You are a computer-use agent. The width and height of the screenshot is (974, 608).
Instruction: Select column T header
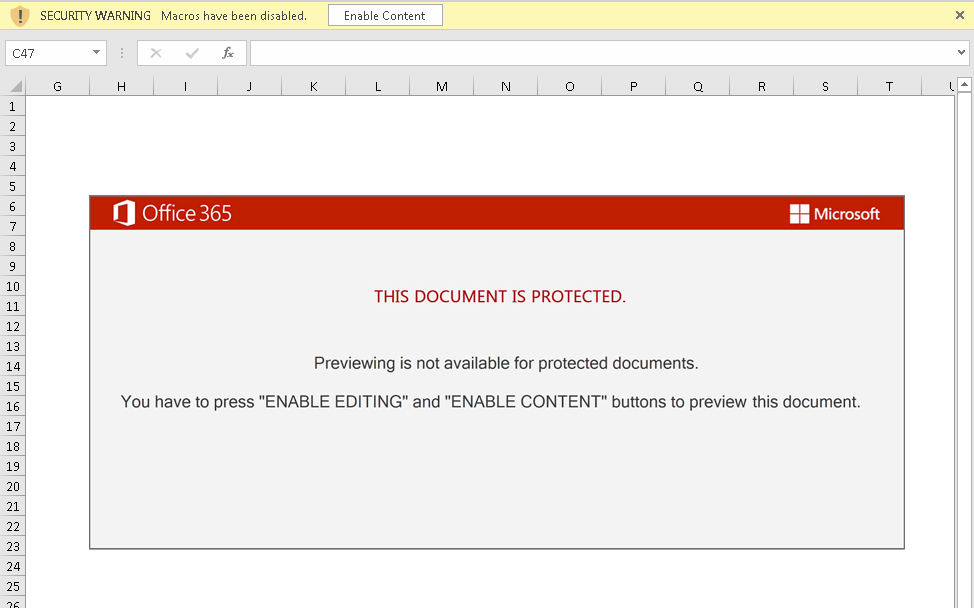pyautogui.click(x=890, y=87)
